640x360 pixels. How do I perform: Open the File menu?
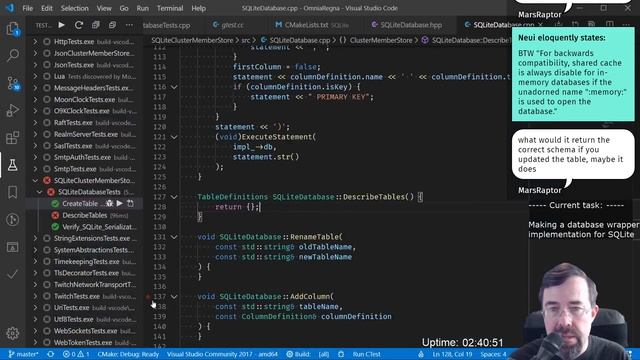pyautogui.click(x=28, y=8)
